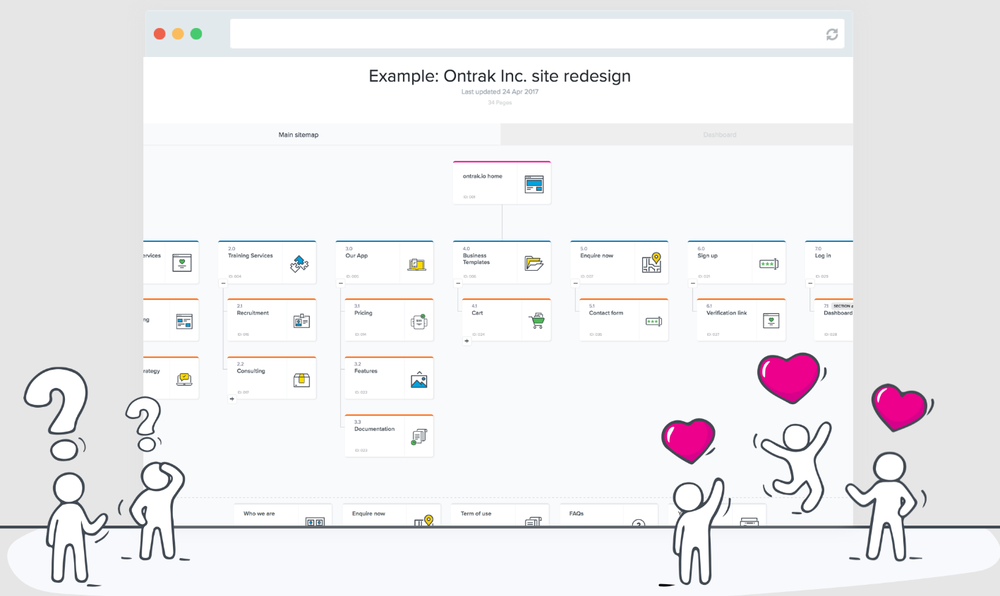This screenshot has height=596, width=1000.
Task: Click the 'Sign up' card title
Action: point(707,256)
